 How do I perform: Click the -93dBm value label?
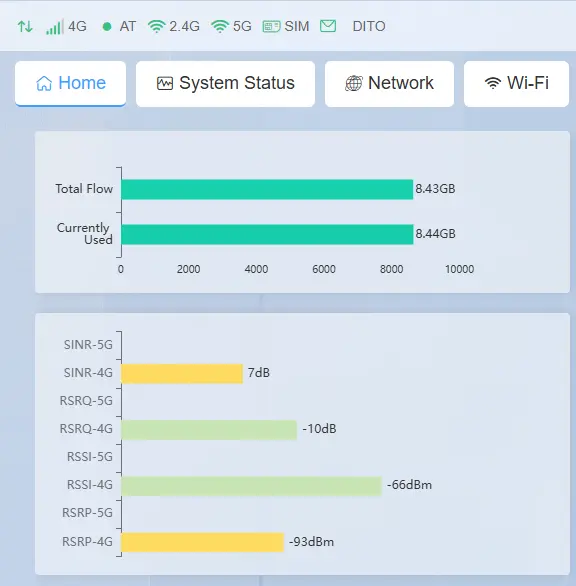[x=311, y=542]
